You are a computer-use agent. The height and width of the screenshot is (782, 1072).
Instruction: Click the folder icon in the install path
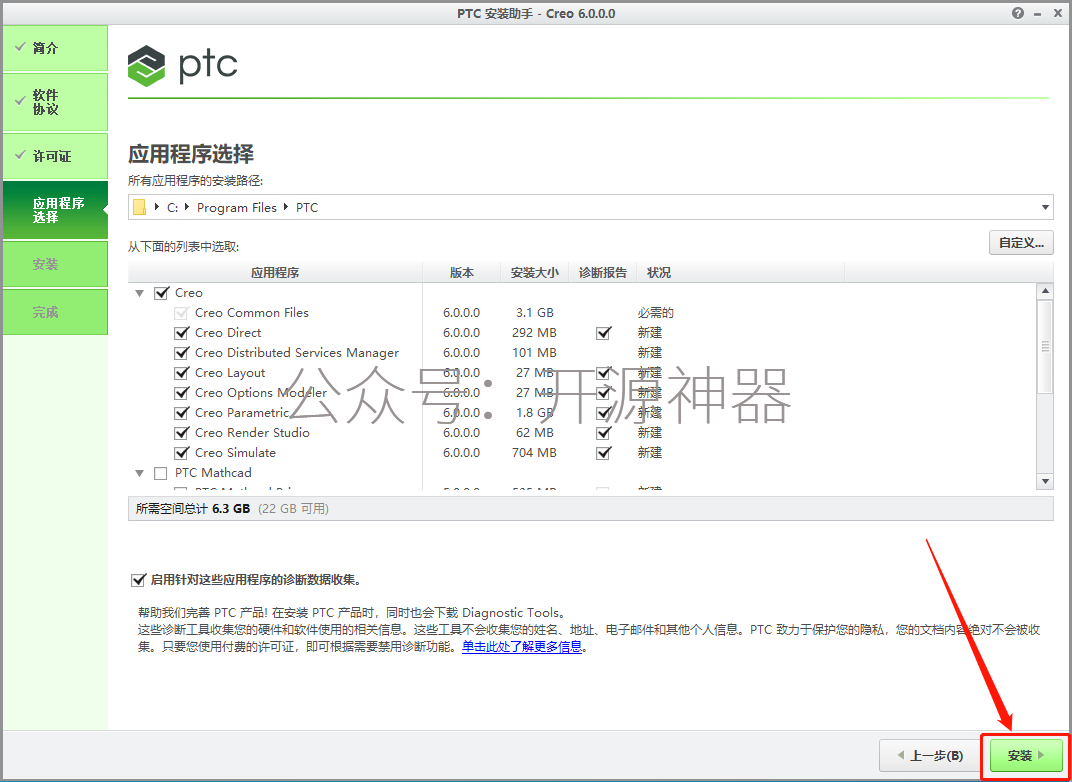[140, 207]
